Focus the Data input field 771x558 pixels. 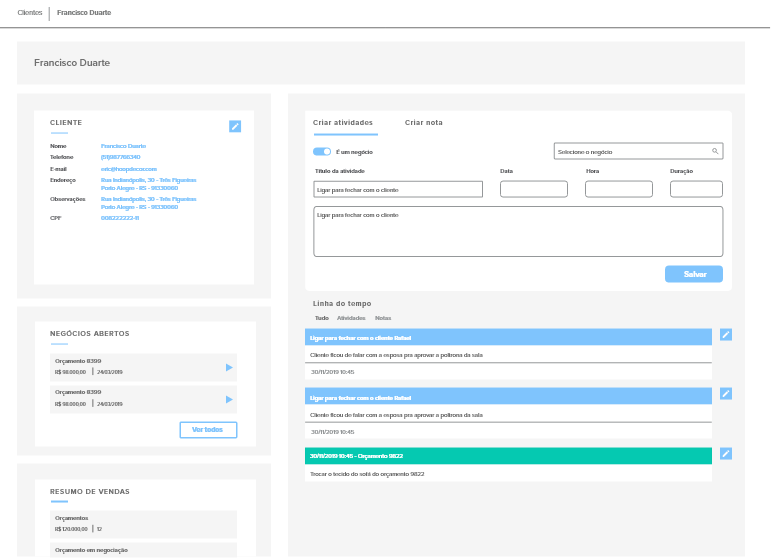[533, 189]
